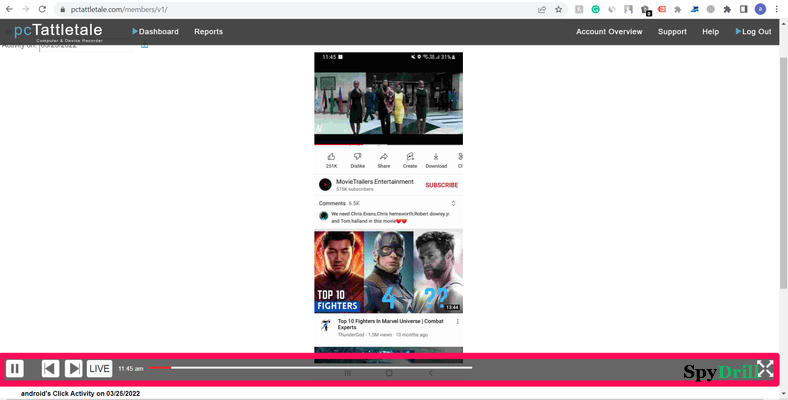Open Chrome three-dot menu
Viewport: 788px width, 400px height.
(777, 9)
